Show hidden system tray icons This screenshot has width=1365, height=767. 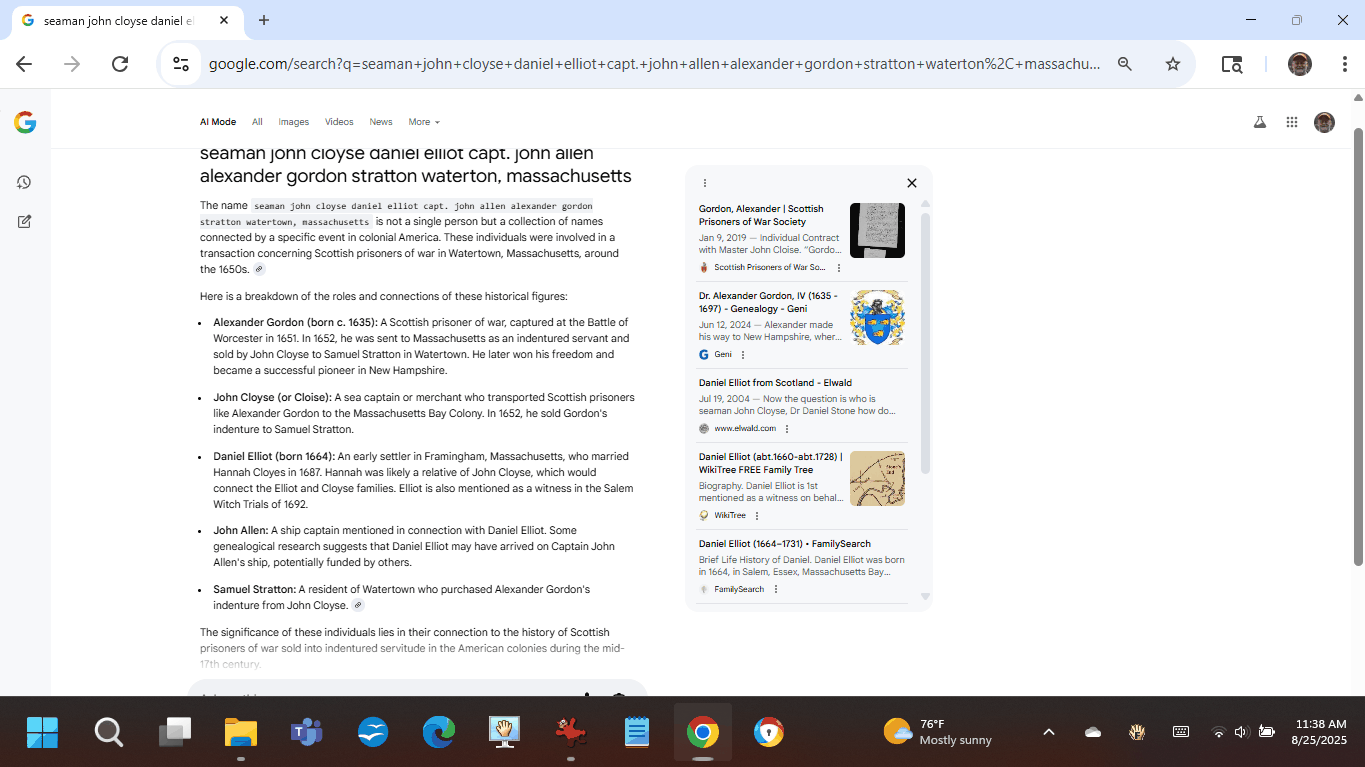coord(1048,732)
